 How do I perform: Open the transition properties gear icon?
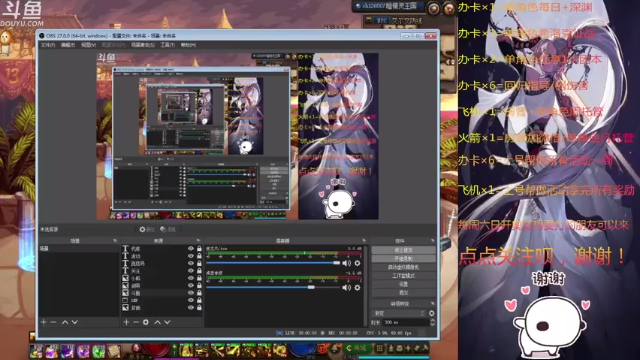(431, 313)
